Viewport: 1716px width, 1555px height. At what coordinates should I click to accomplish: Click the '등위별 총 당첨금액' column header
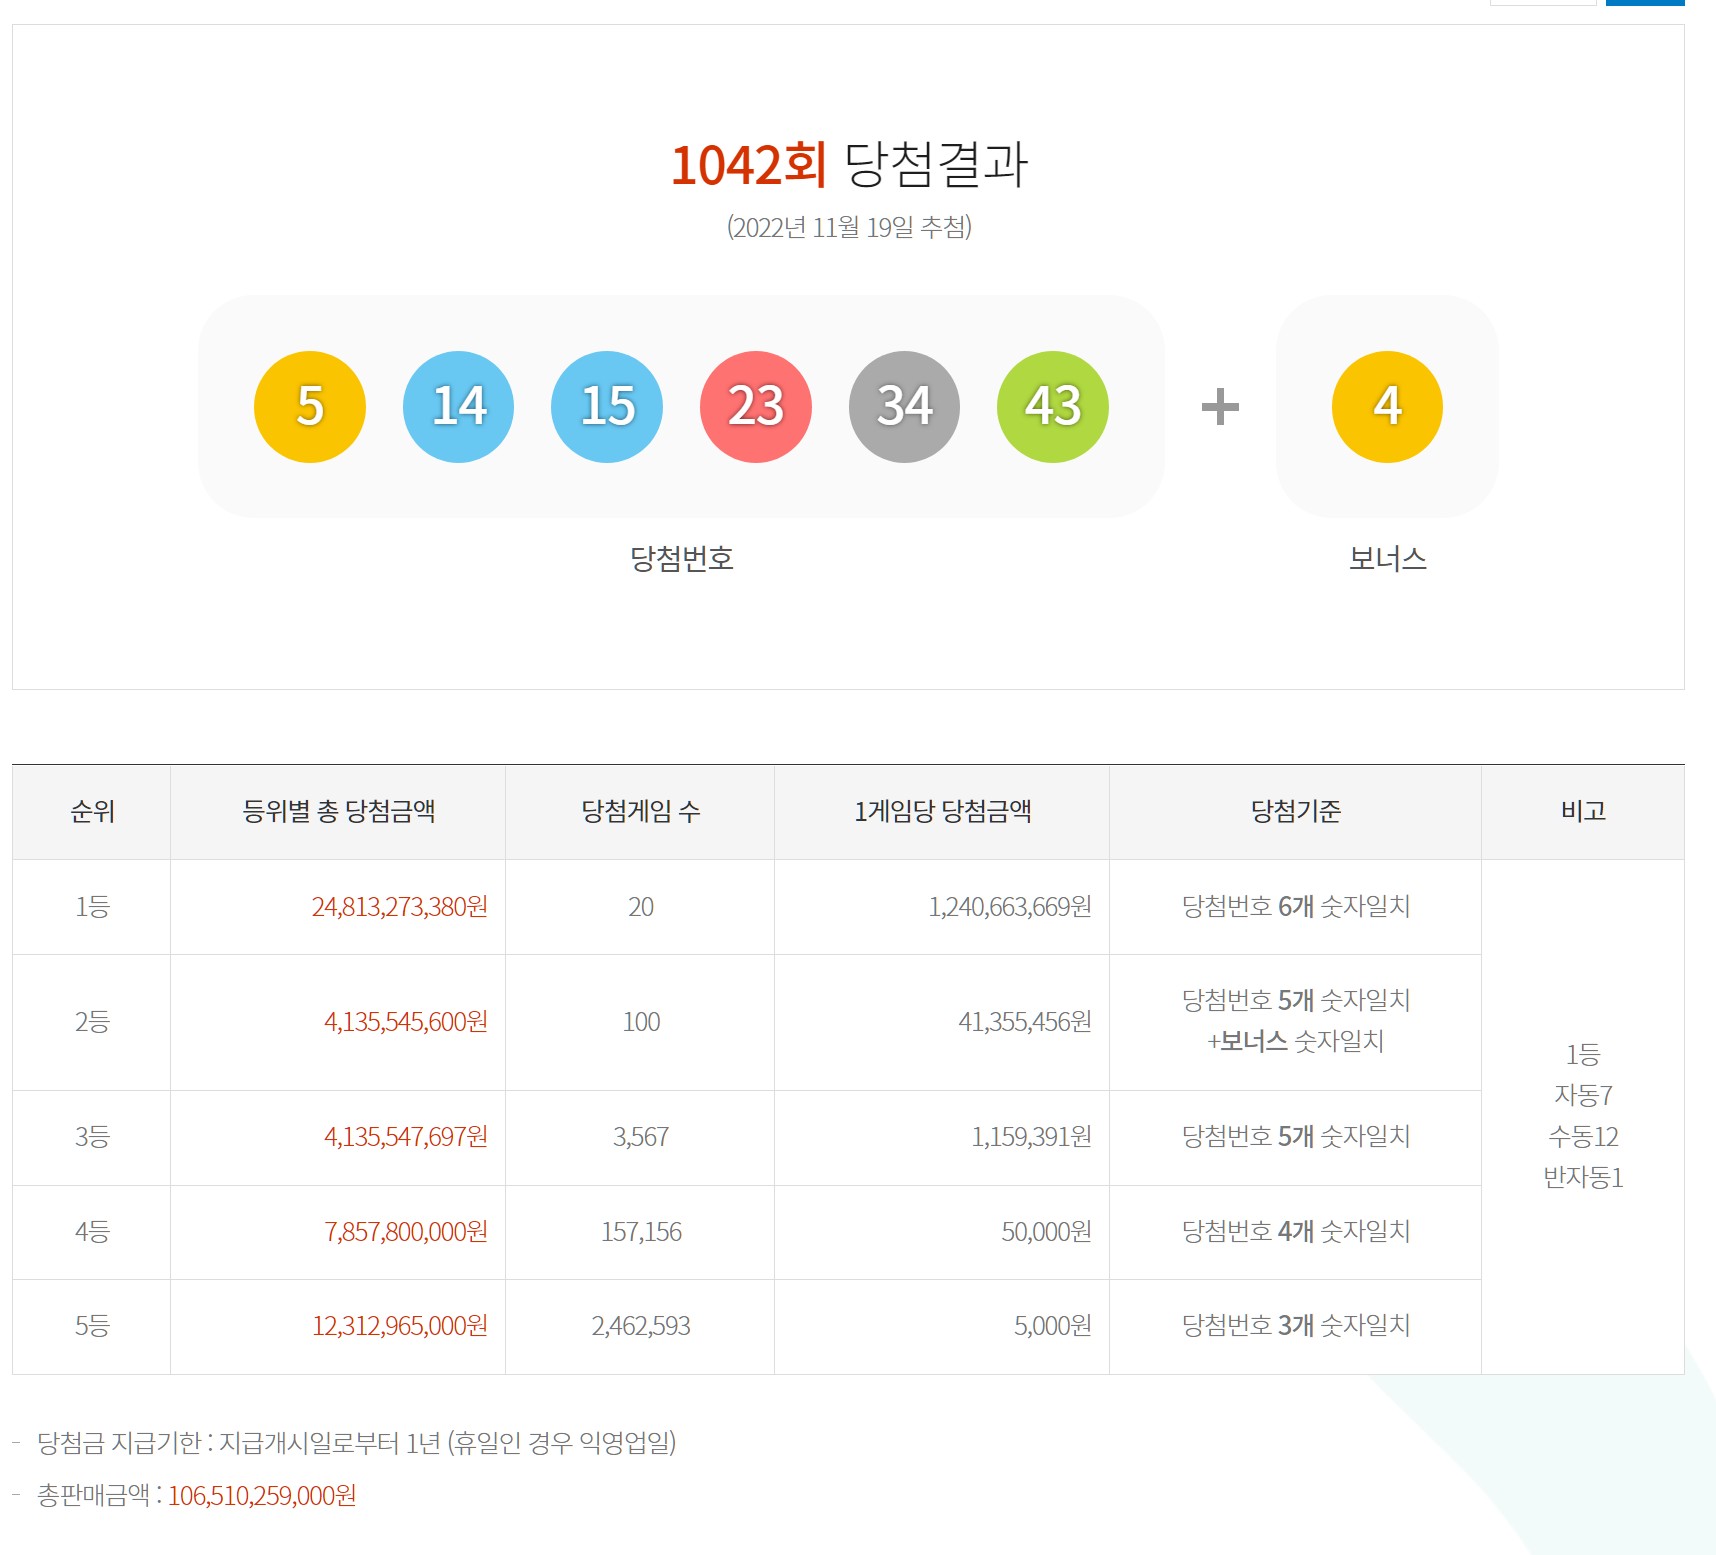[x=339, y=811]
